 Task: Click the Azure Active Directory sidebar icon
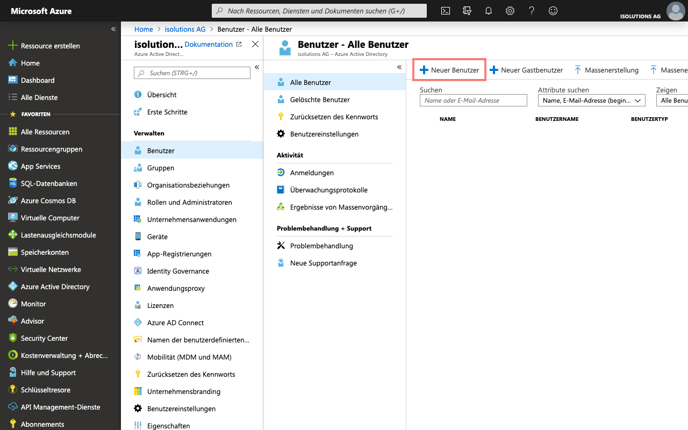[x=13, y=286]
